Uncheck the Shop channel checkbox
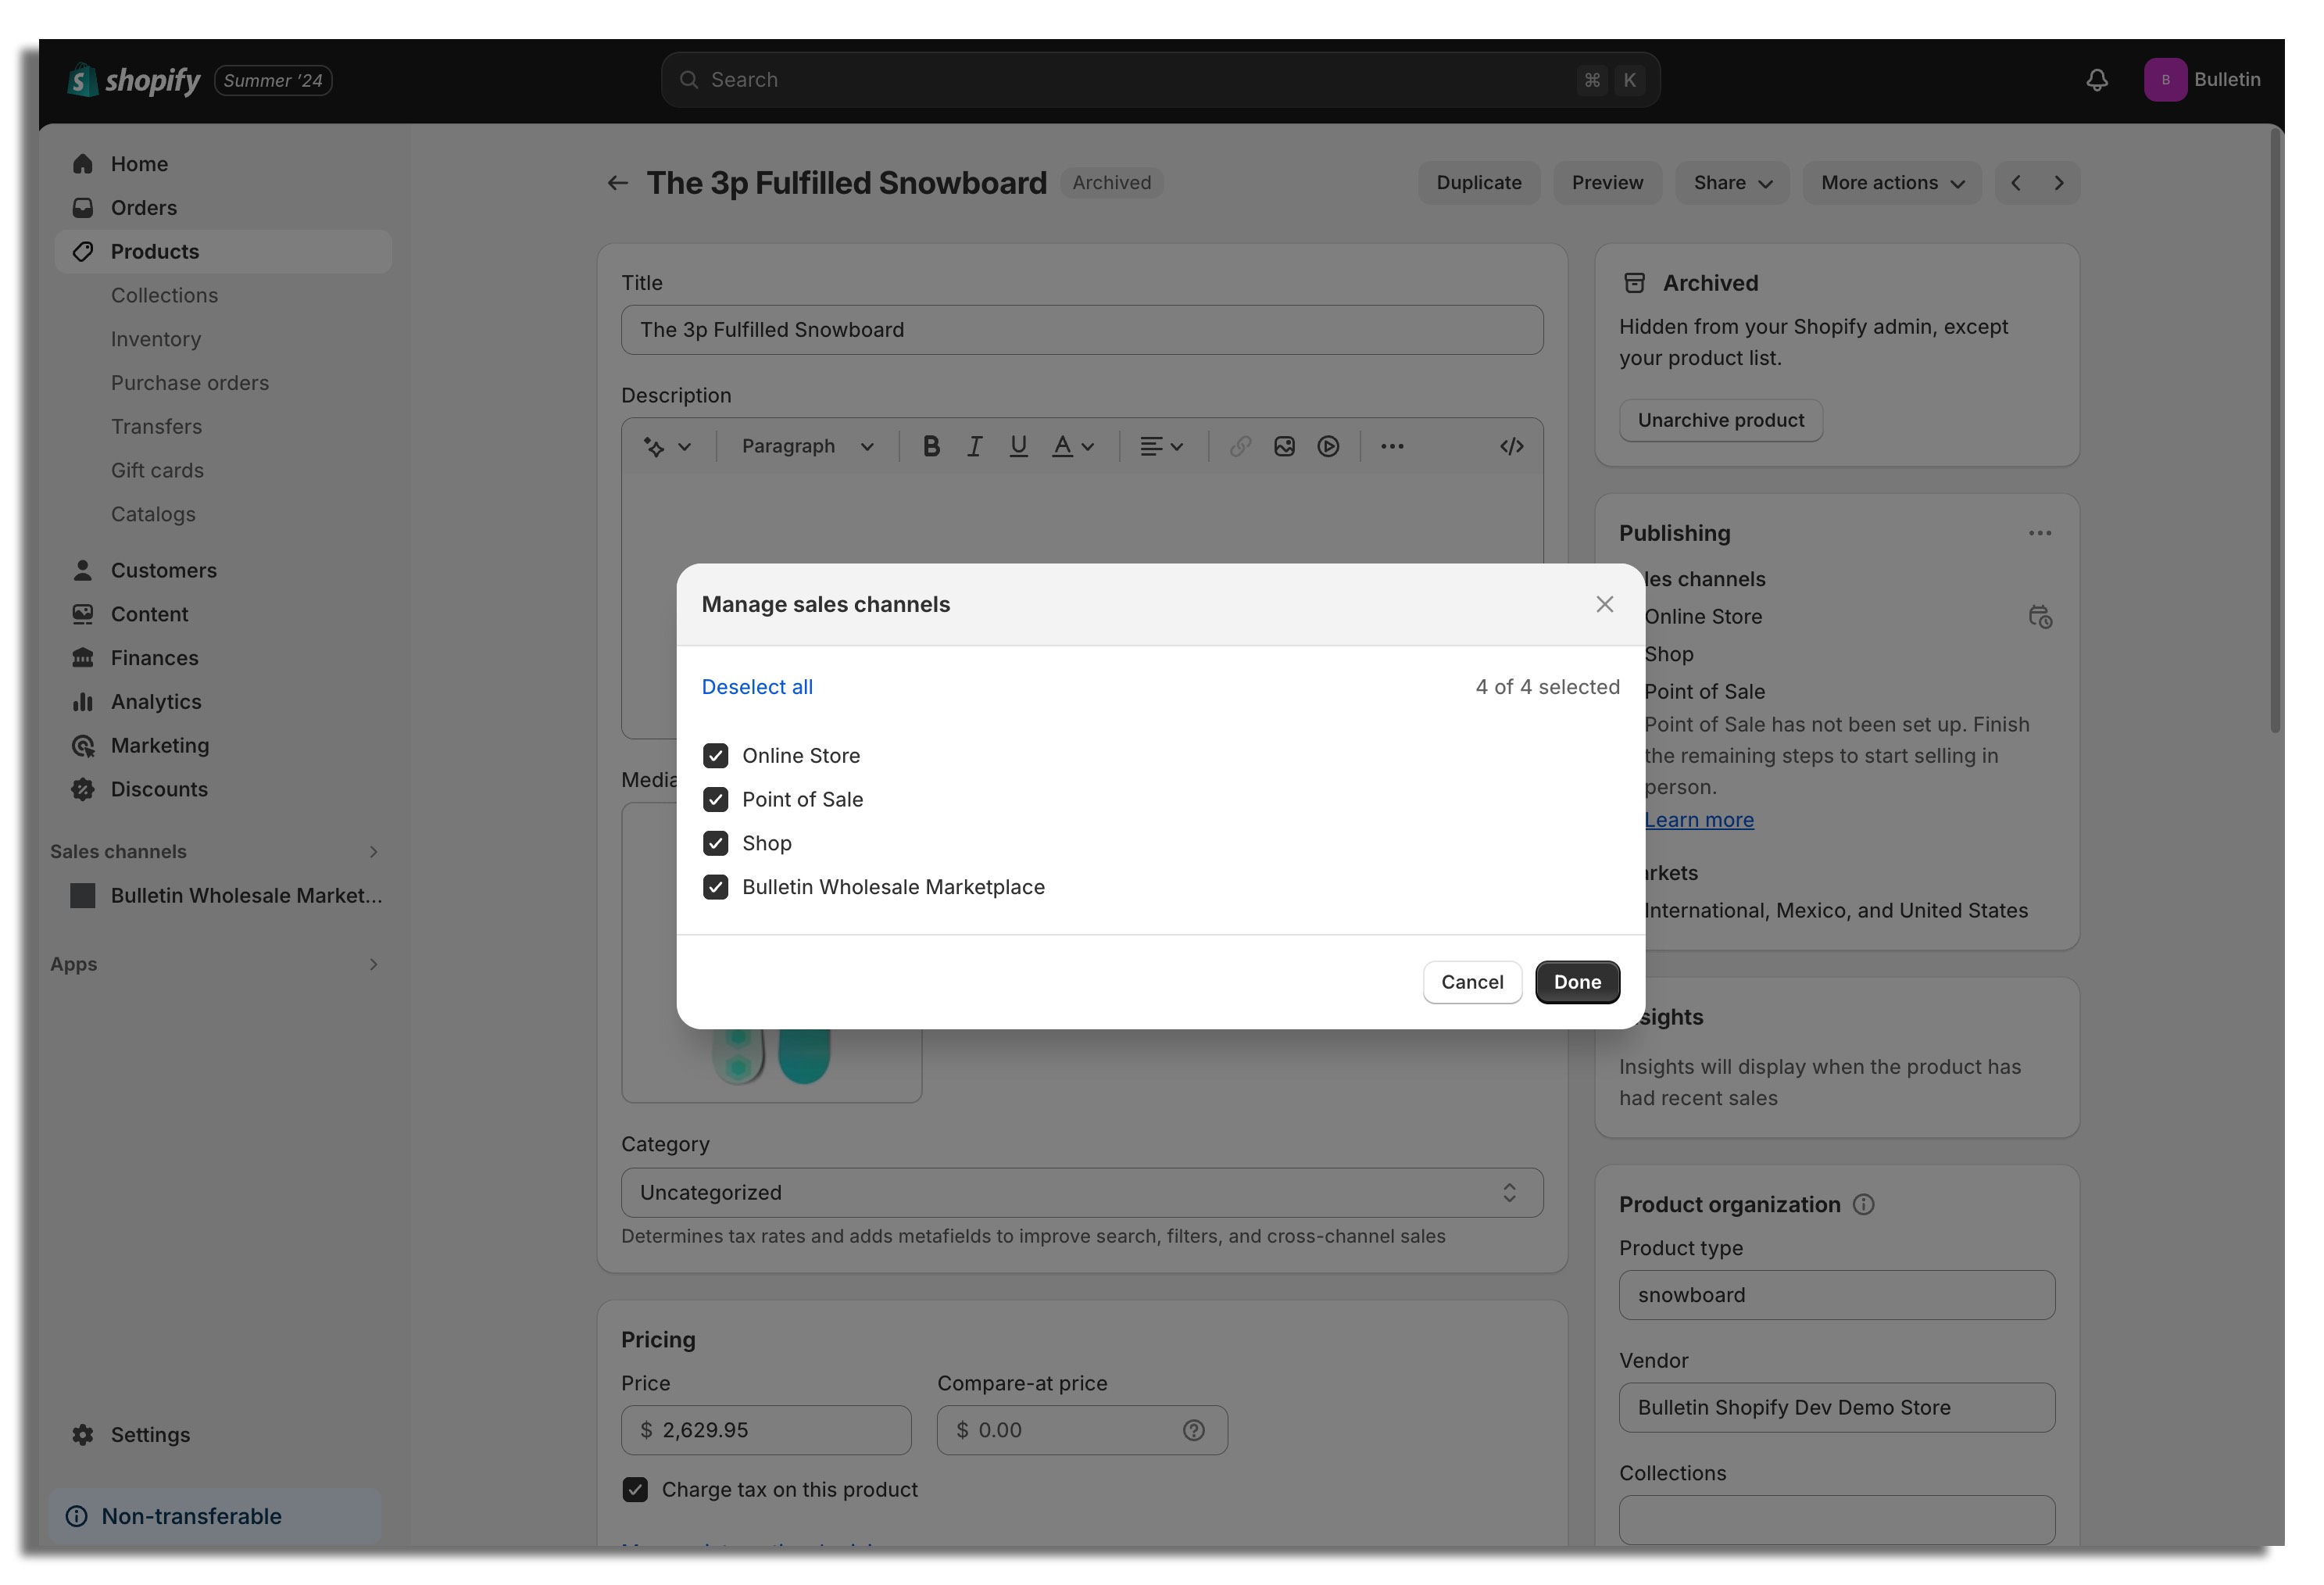Image resolution: width=2324 pixels, height=1585 pixels. (715, 843)
